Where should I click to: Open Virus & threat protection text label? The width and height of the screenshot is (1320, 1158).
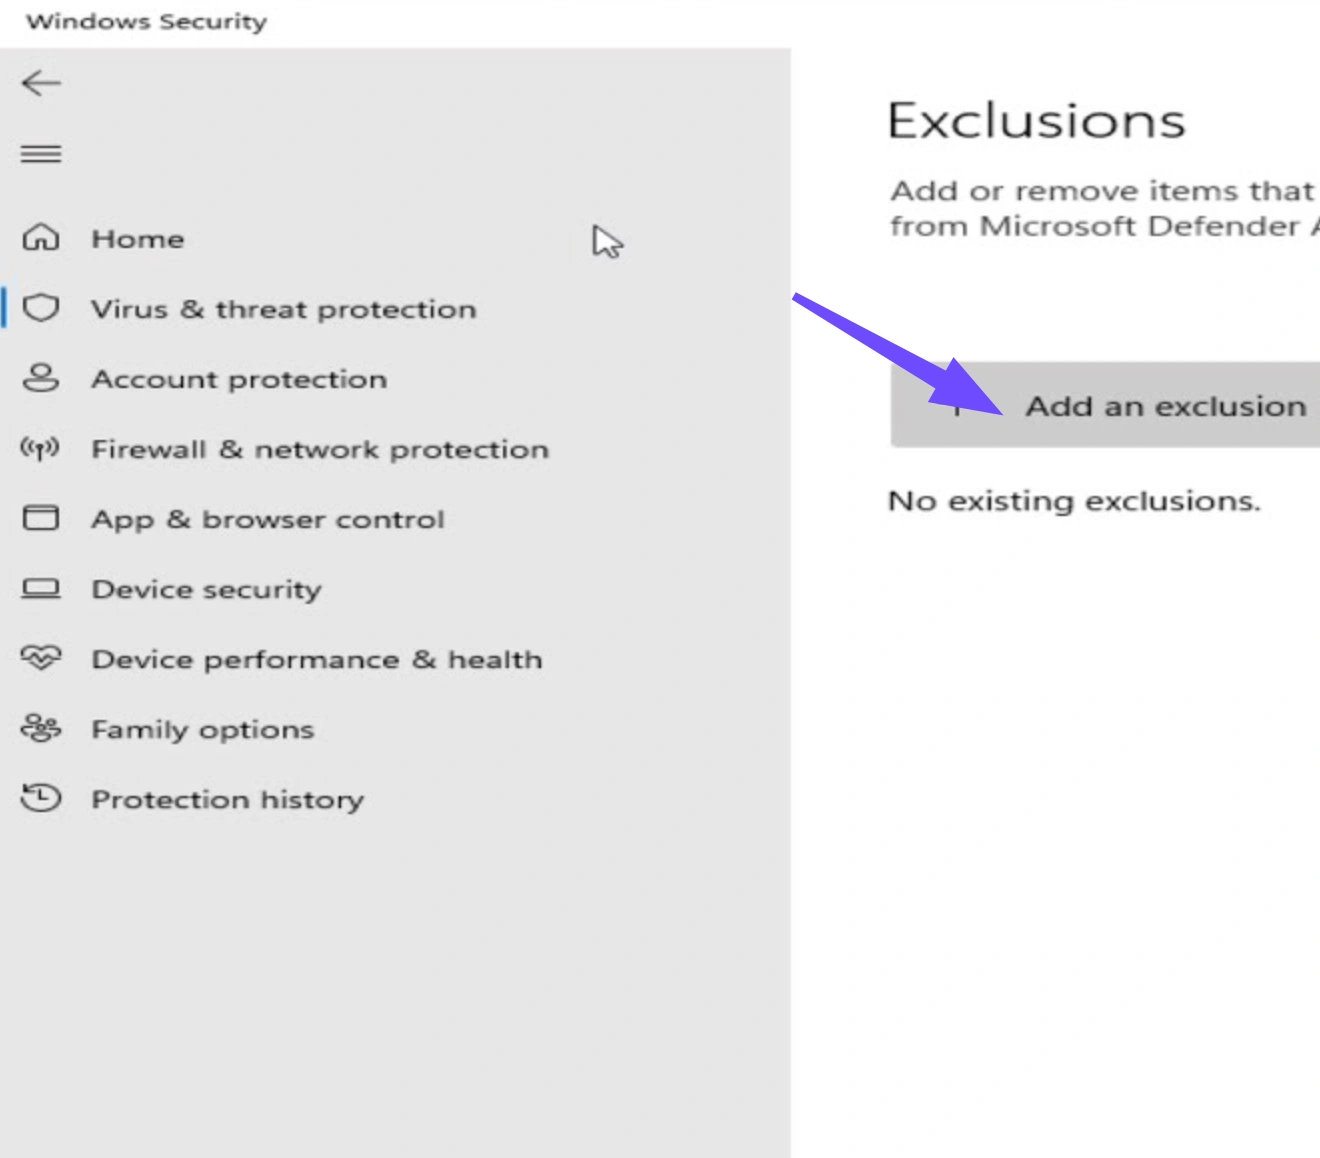click(283, 309)
